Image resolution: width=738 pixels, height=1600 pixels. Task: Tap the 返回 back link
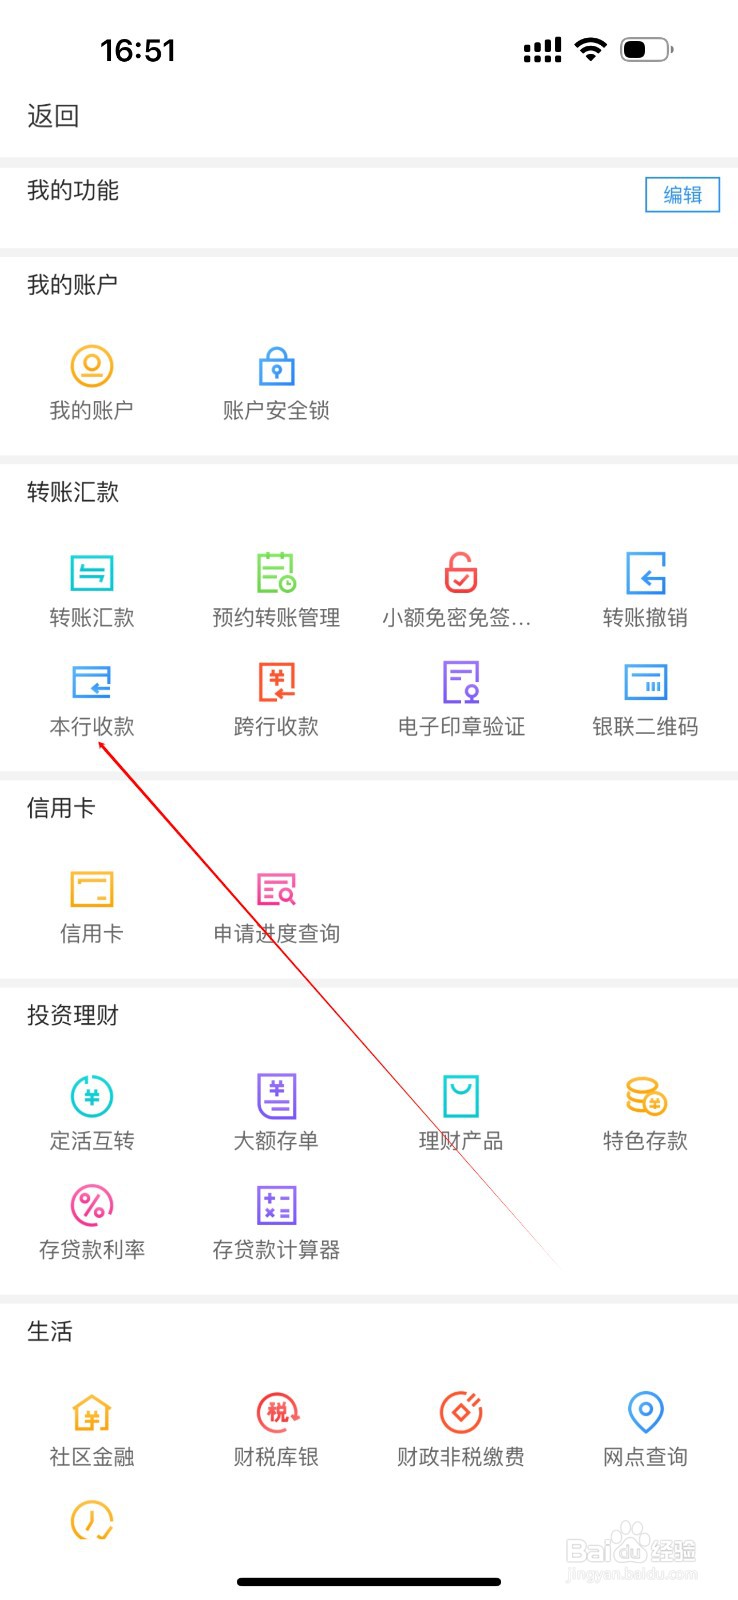(53, 116)
